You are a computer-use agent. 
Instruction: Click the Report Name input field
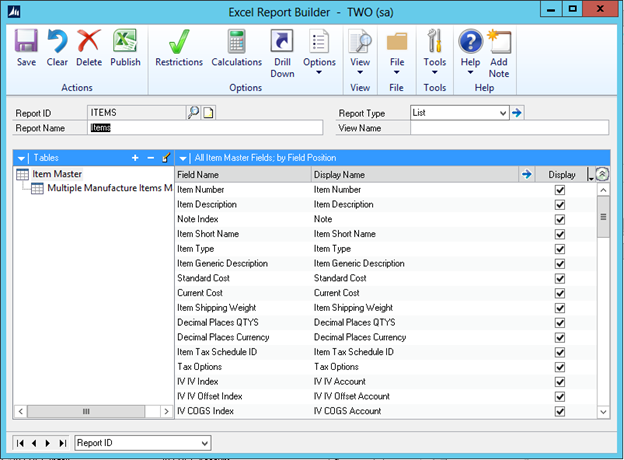tap(205, 128)
